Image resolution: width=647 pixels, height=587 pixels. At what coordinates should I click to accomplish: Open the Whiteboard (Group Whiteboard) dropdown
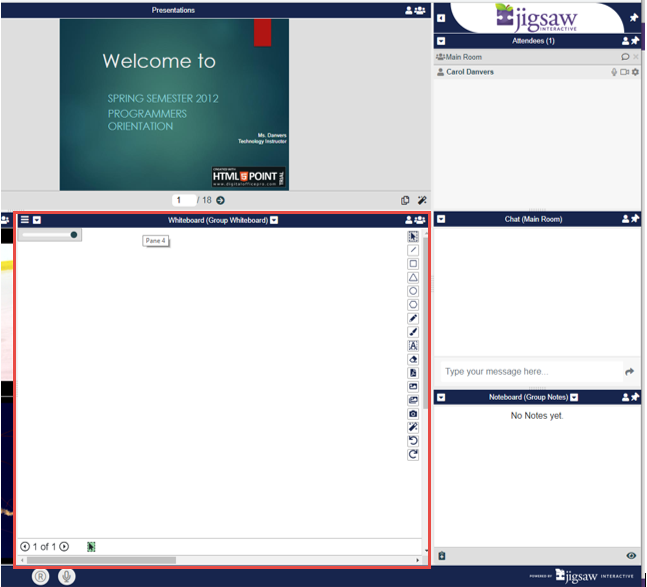coord(274,220)
